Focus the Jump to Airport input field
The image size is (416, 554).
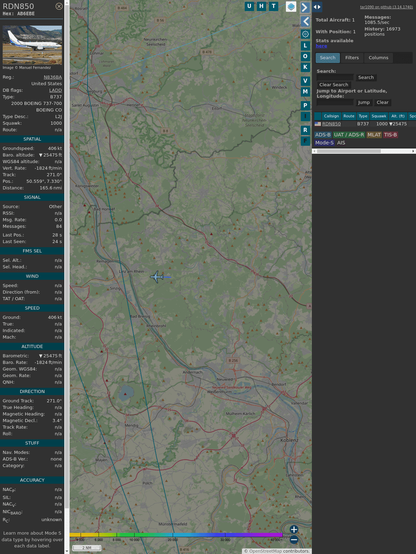coord(335,102)
